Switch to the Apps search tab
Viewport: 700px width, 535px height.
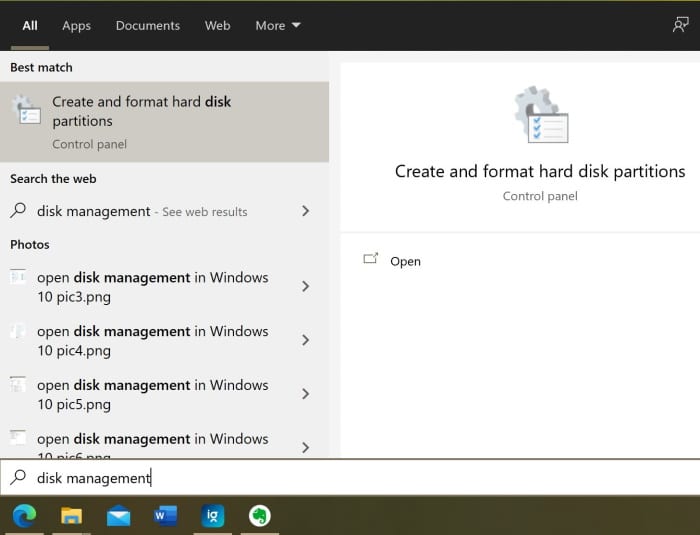(76, 25)
